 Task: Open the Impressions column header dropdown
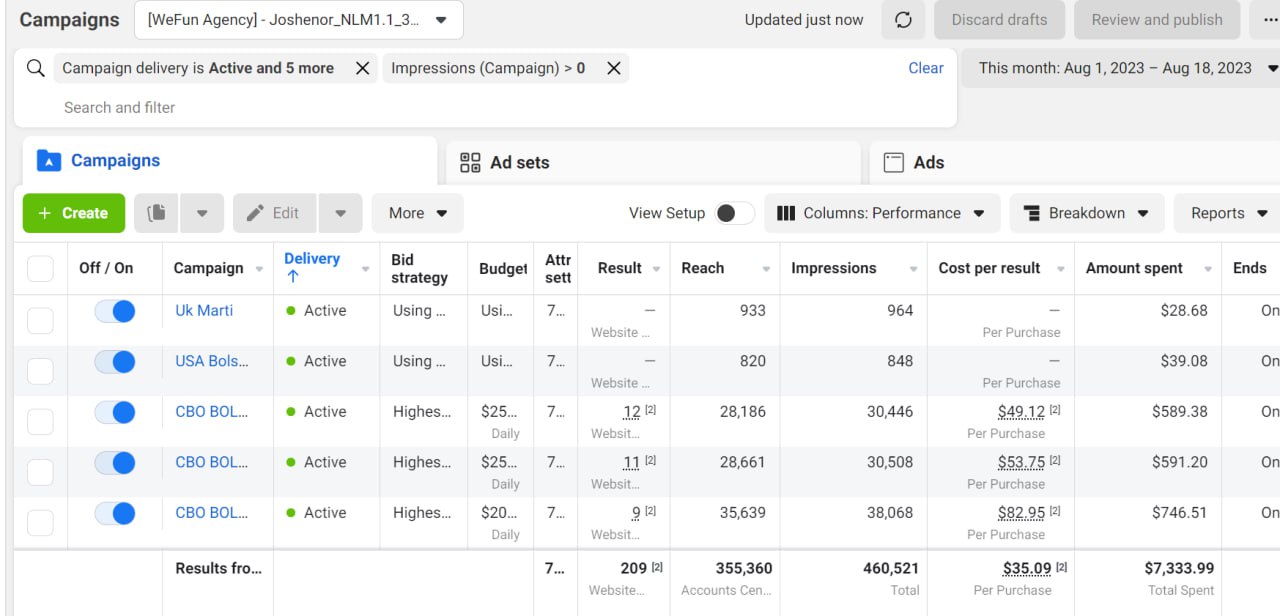[x=914, y=269]
